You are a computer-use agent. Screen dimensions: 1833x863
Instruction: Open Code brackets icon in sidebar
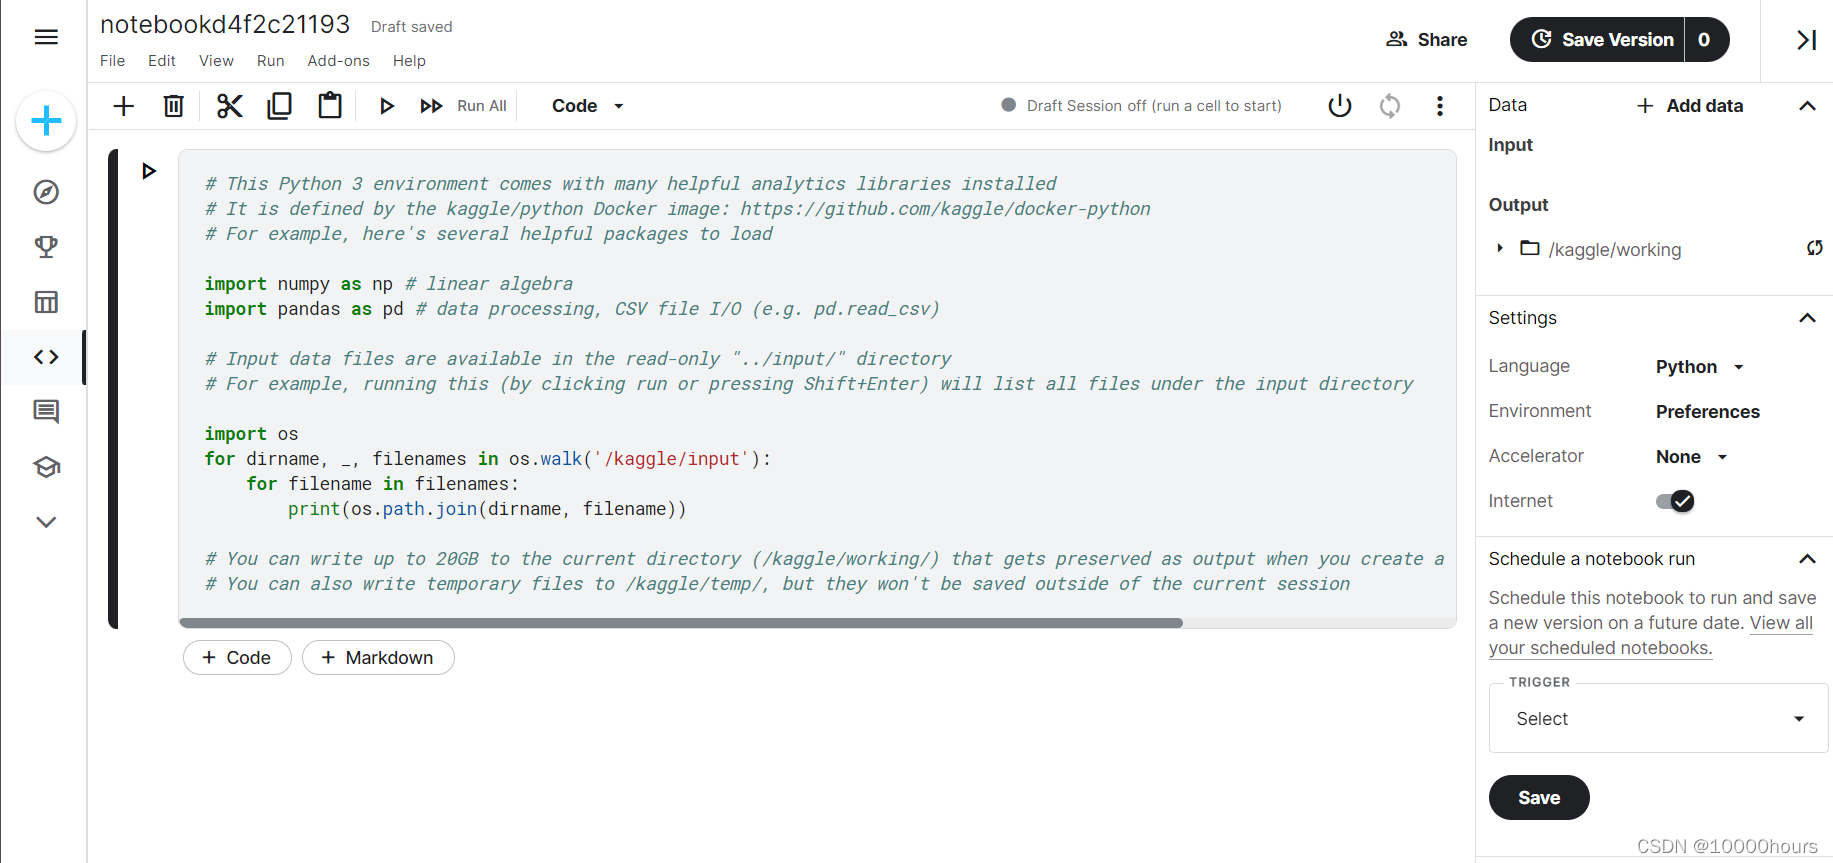[46, 357]
